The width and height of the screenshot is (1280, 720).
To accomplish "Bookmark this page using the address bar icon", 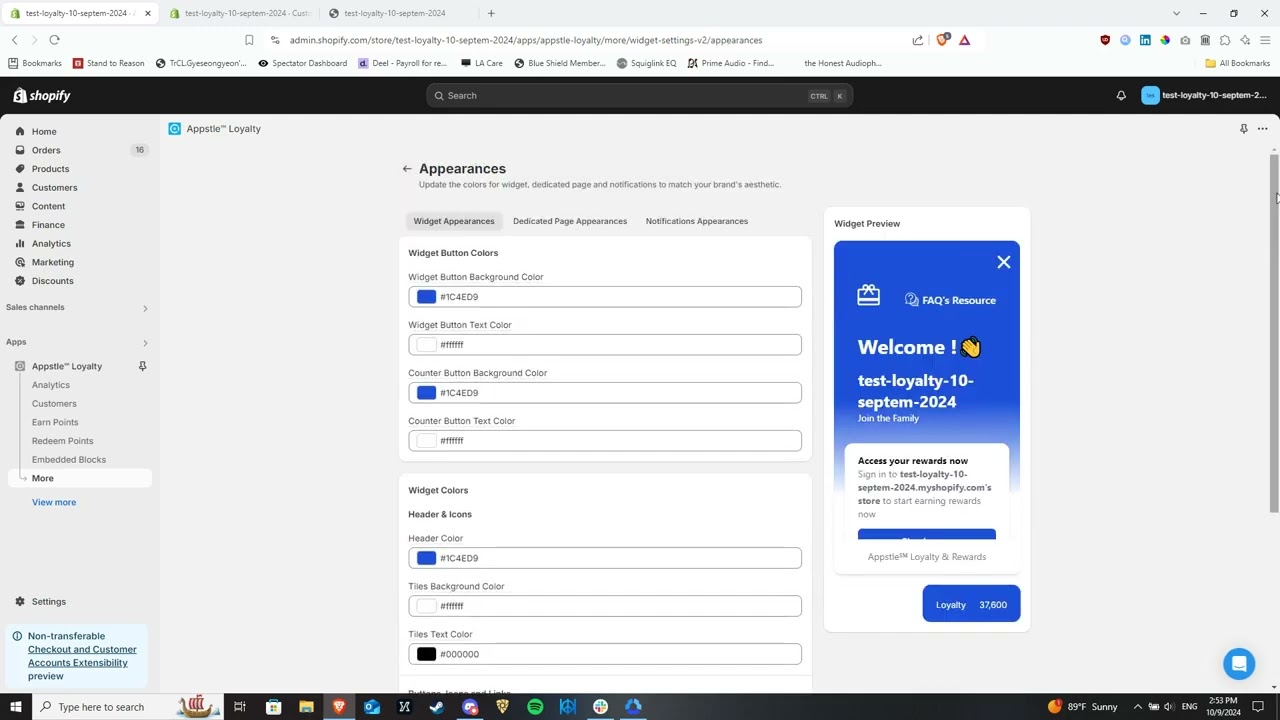I will click(x=249, y=40).
